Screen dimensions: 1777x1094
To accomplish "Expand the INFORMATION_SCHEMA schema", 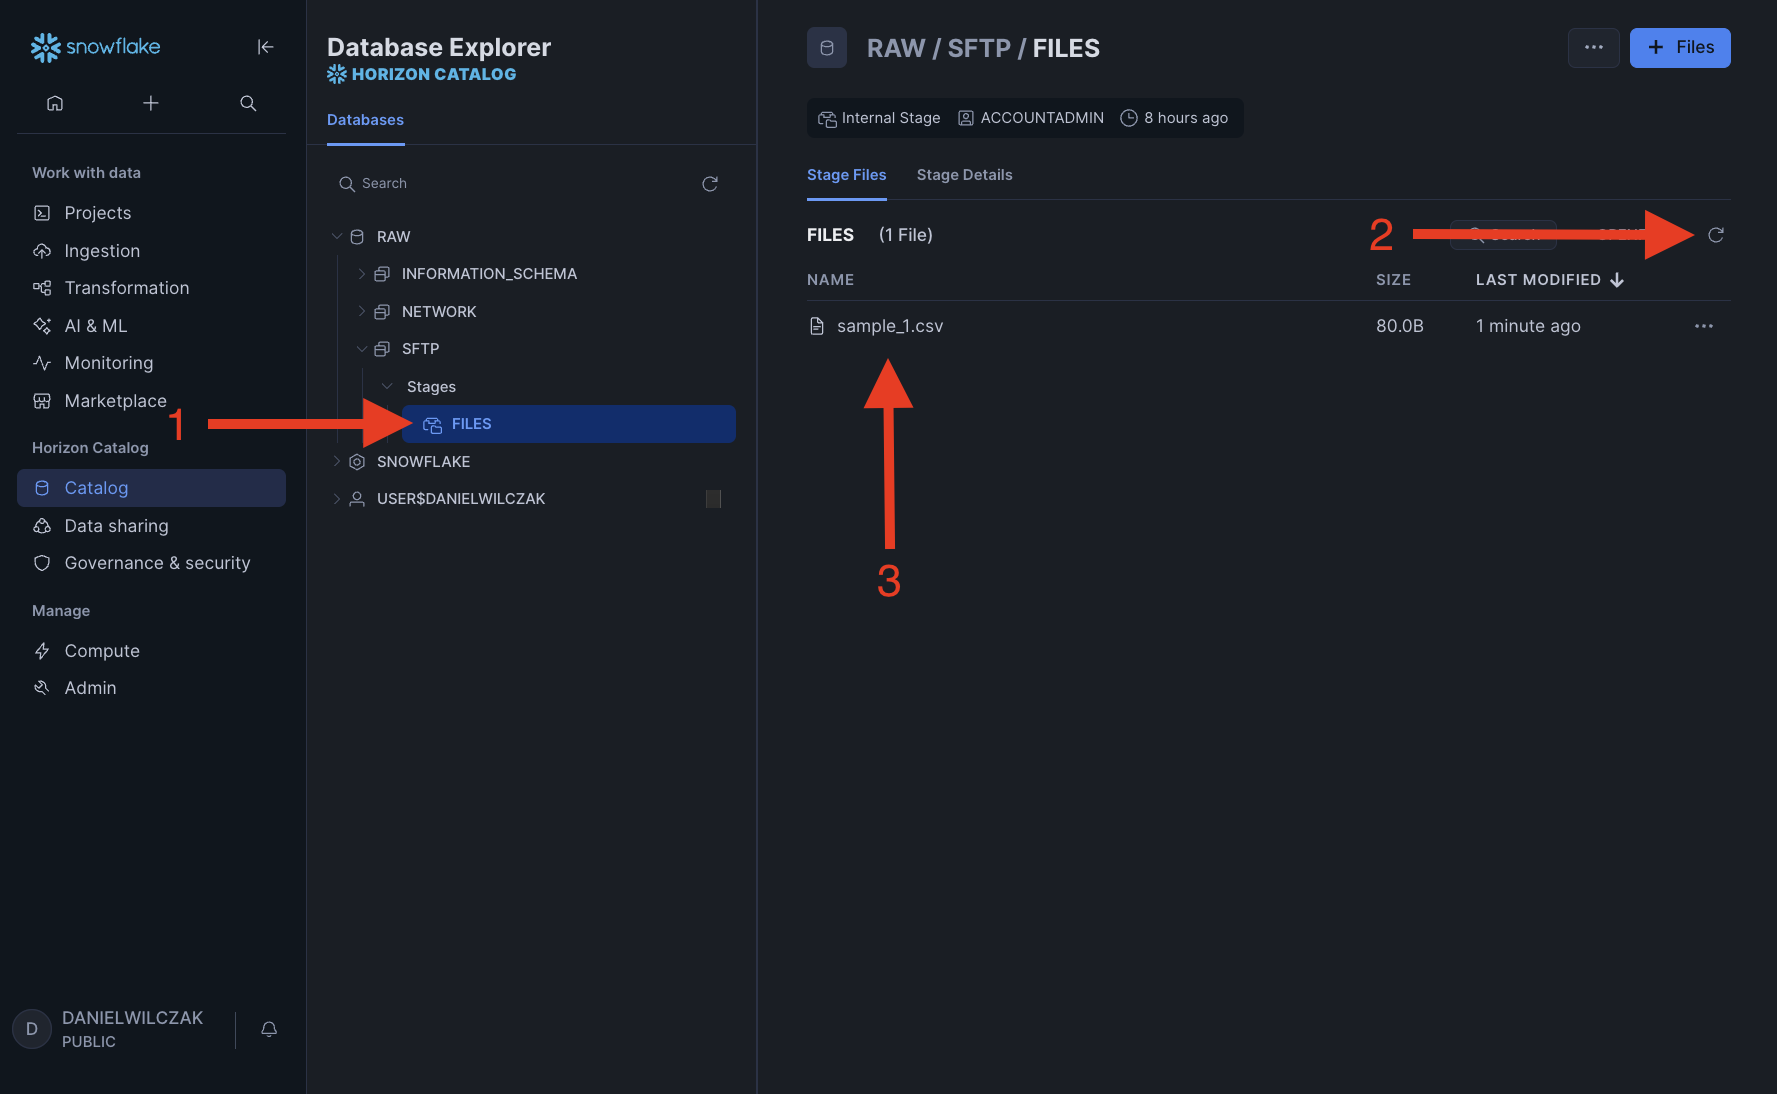I will pyautogui.click(x=362, y=274).
